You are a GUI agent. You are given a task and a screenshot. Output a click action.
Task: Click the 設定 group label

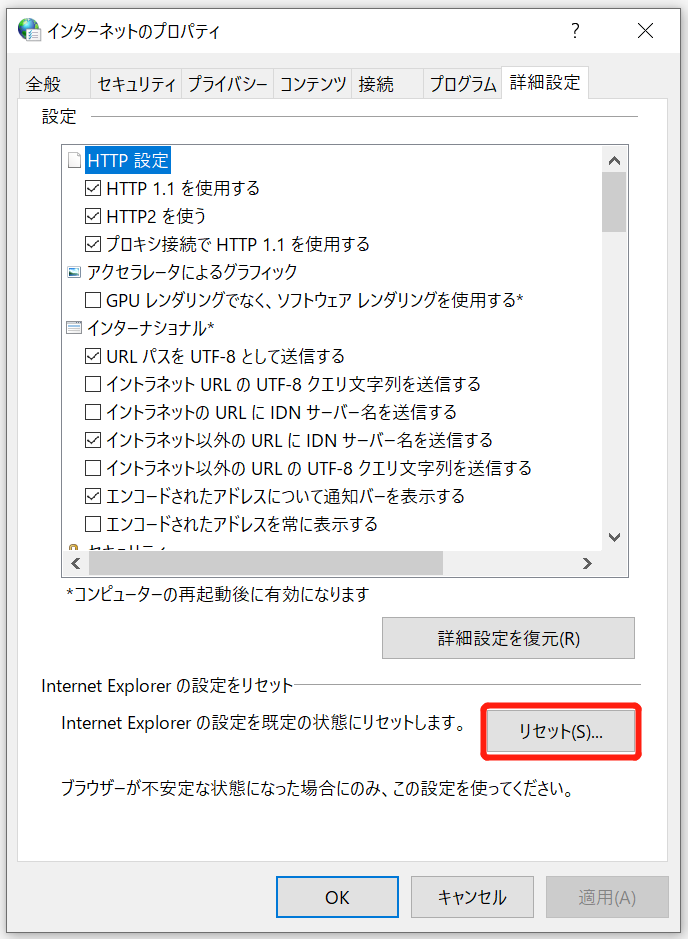(x=59, y=116)
